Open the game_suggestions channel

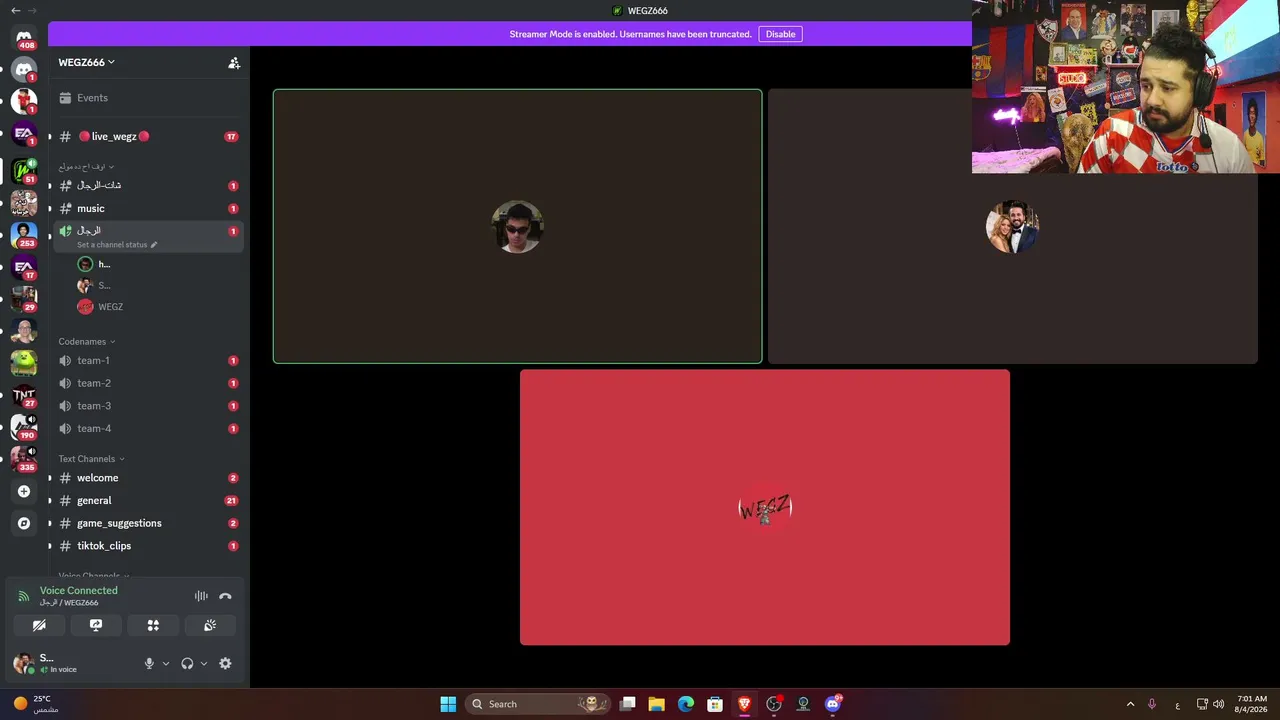pos(147,523)
